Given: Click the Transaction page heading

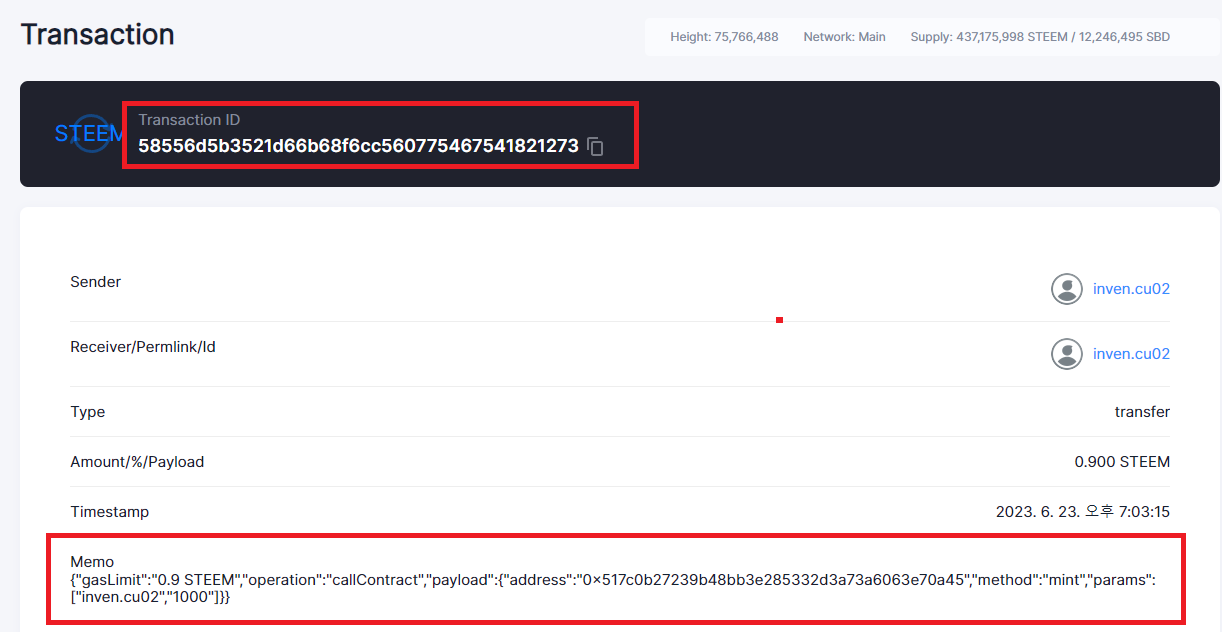Looking at the screenshot, I should [x=97, y=34].
